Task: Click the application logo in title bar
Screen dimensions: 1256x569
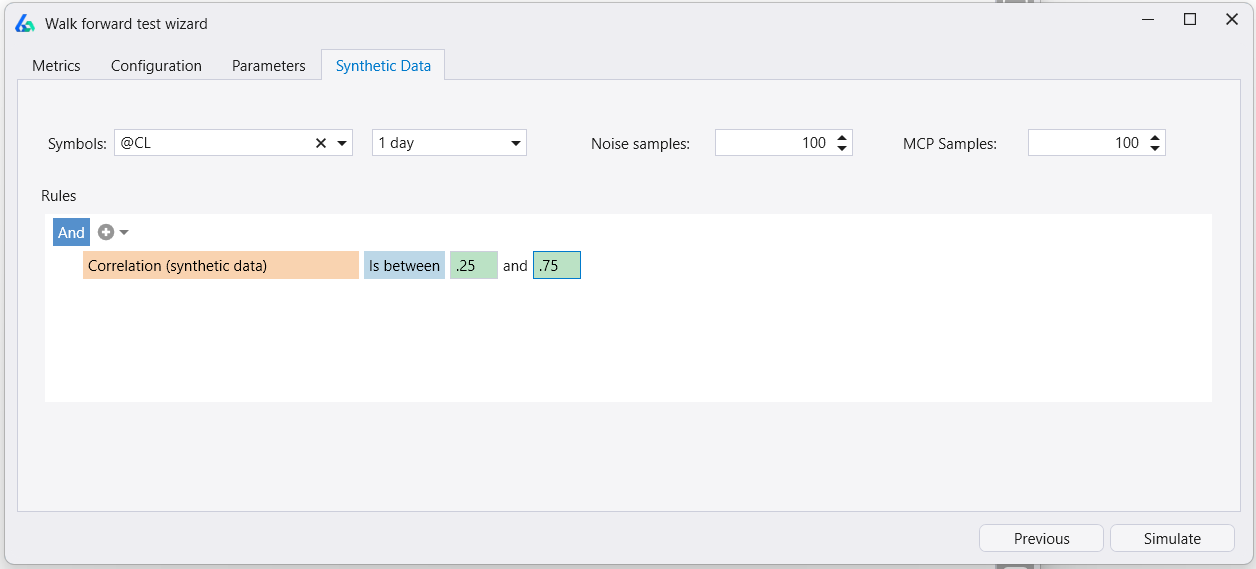Action: (25, 23)
